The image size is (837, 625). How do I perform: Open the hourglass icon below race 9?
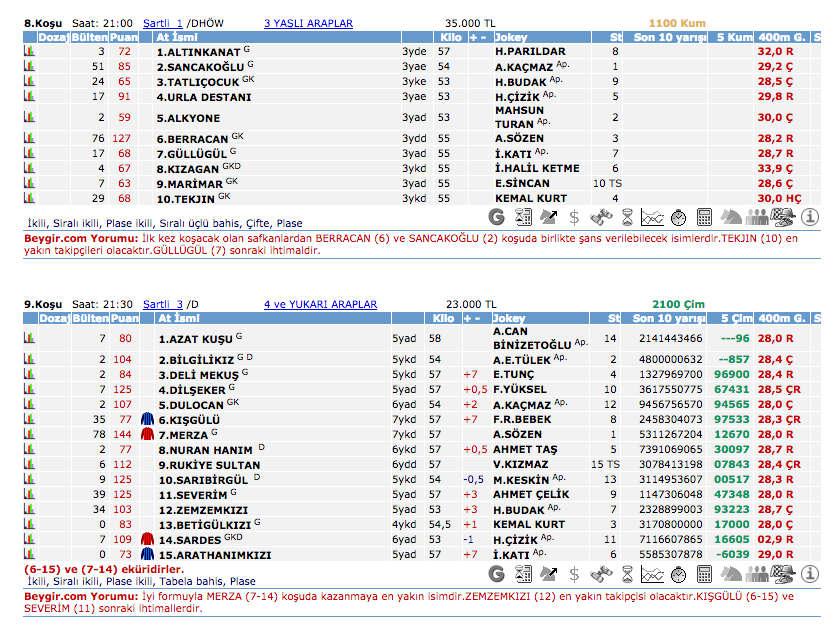pos(626,574)
